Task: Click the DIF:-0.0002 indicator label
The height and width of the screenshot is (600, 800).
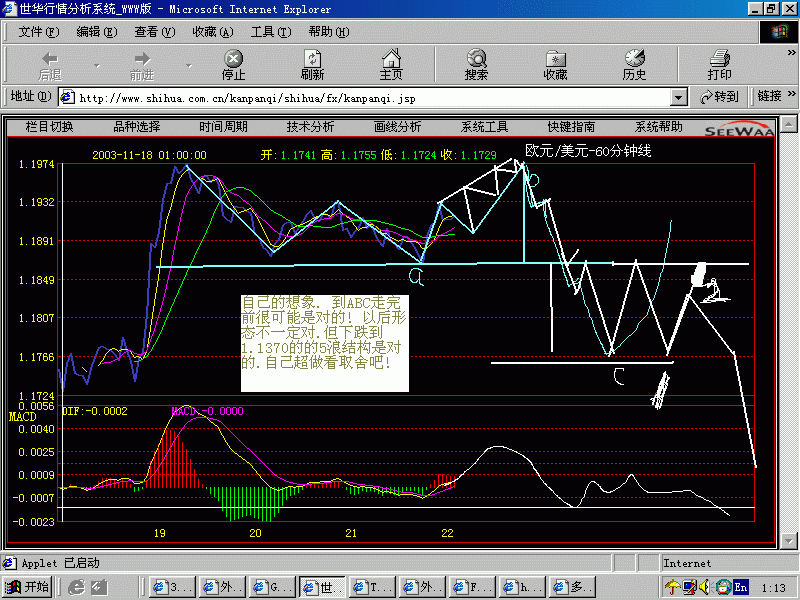Action: [x=95, y=411]
